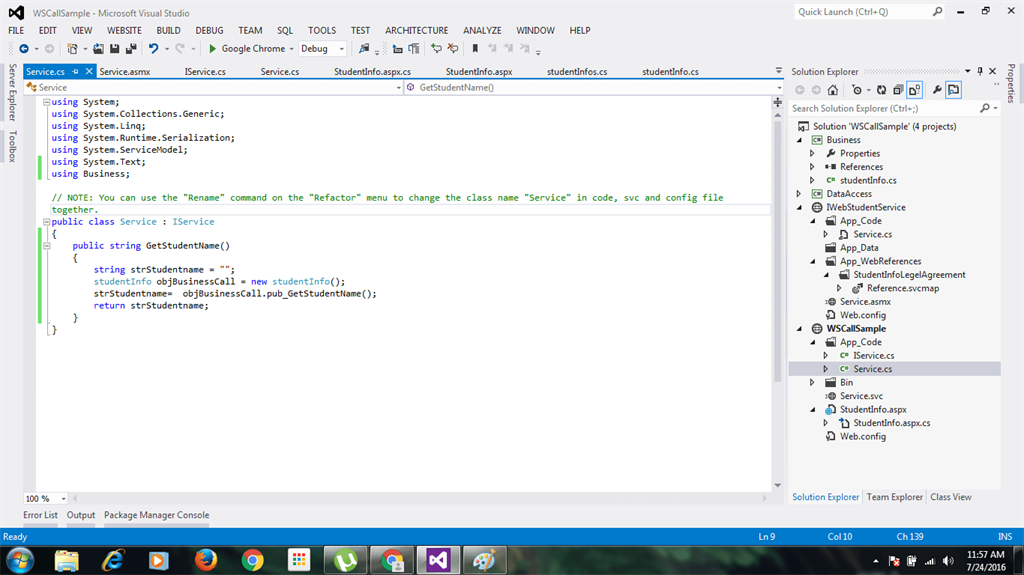The image size is (1024, 575).
Task: Toggle the pin on the Service.cs tab
Action: pos(75,72)
